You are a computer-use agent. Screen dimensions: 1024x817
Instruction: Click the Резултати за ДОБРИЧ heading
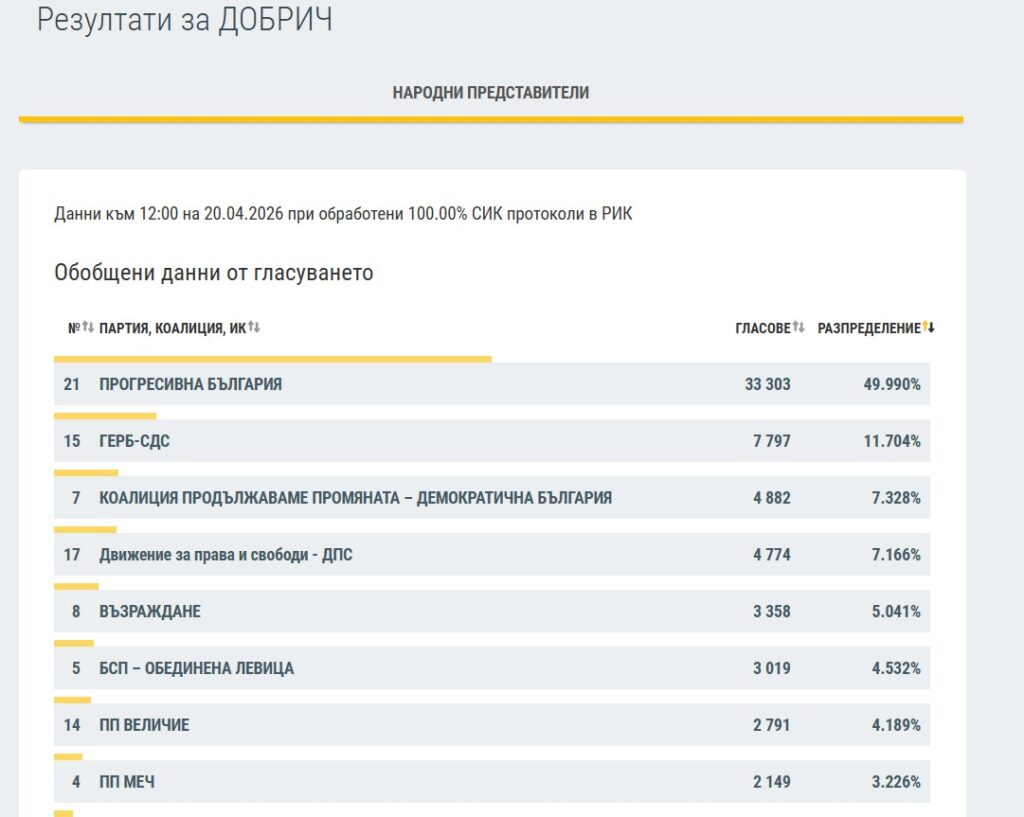(x=185, y=20)
